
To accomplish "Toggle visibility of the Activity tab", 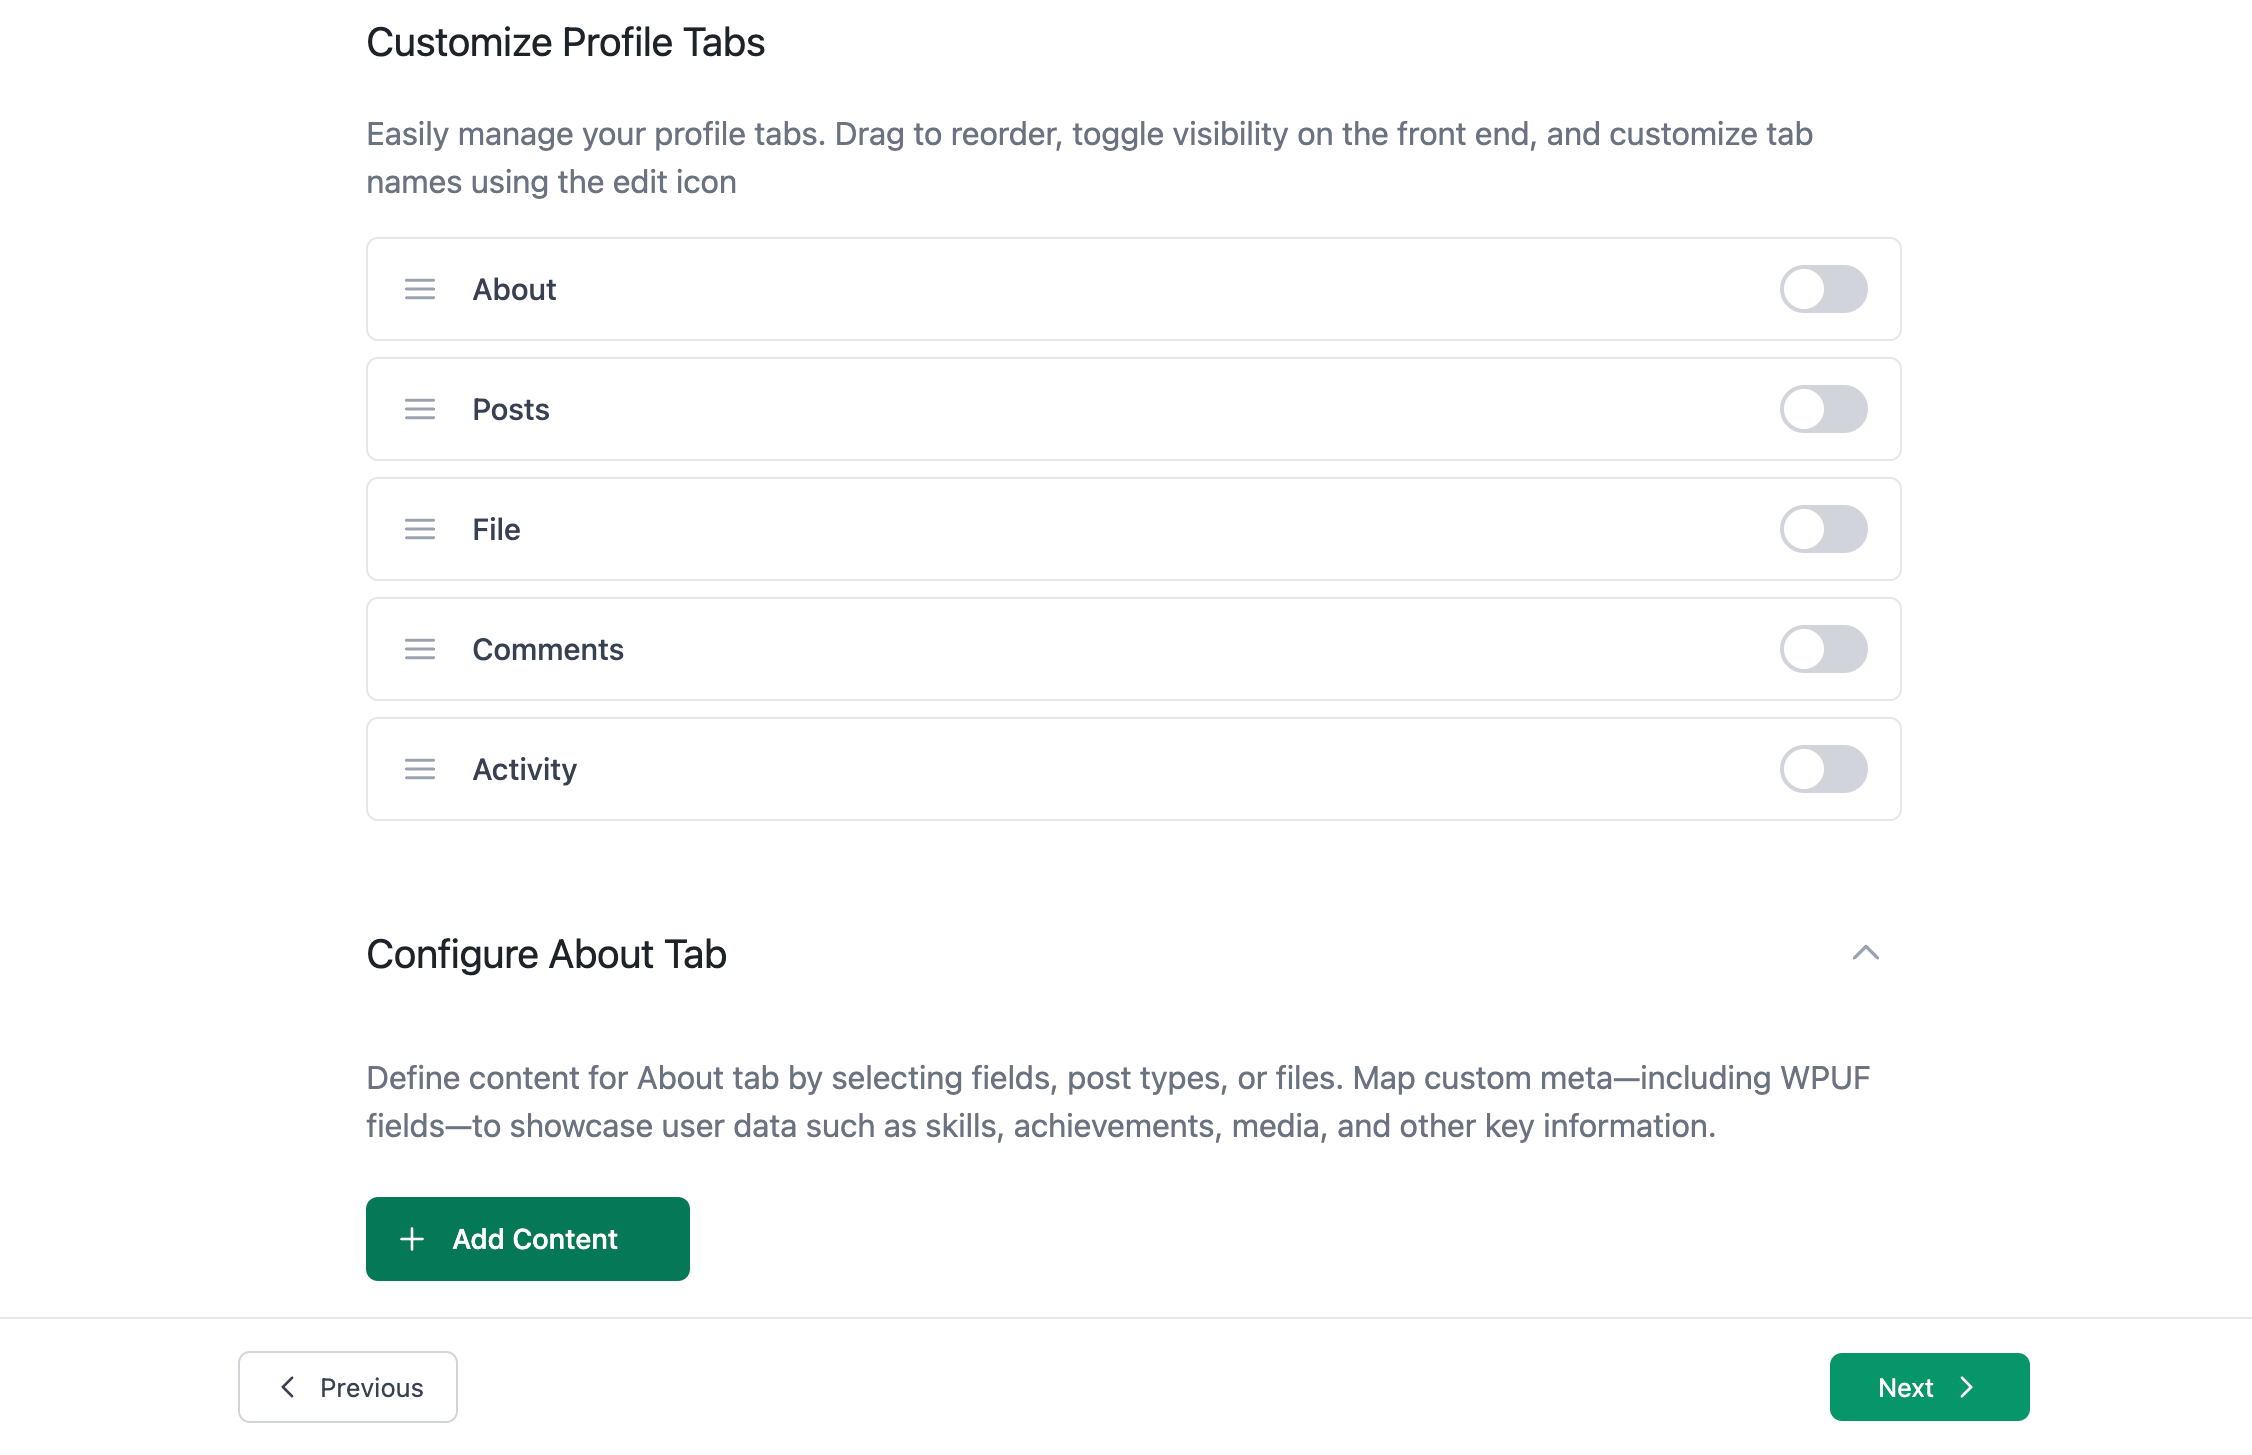I will 1823,769.
